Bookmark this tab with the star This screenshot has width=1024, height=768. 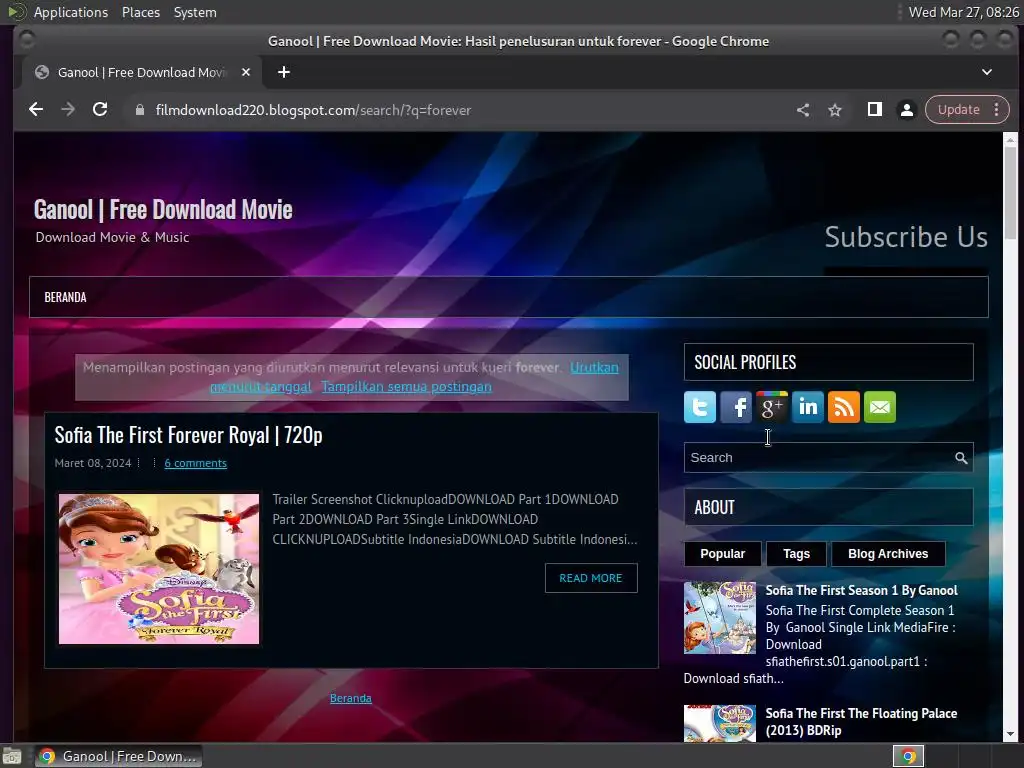point(835,110)
